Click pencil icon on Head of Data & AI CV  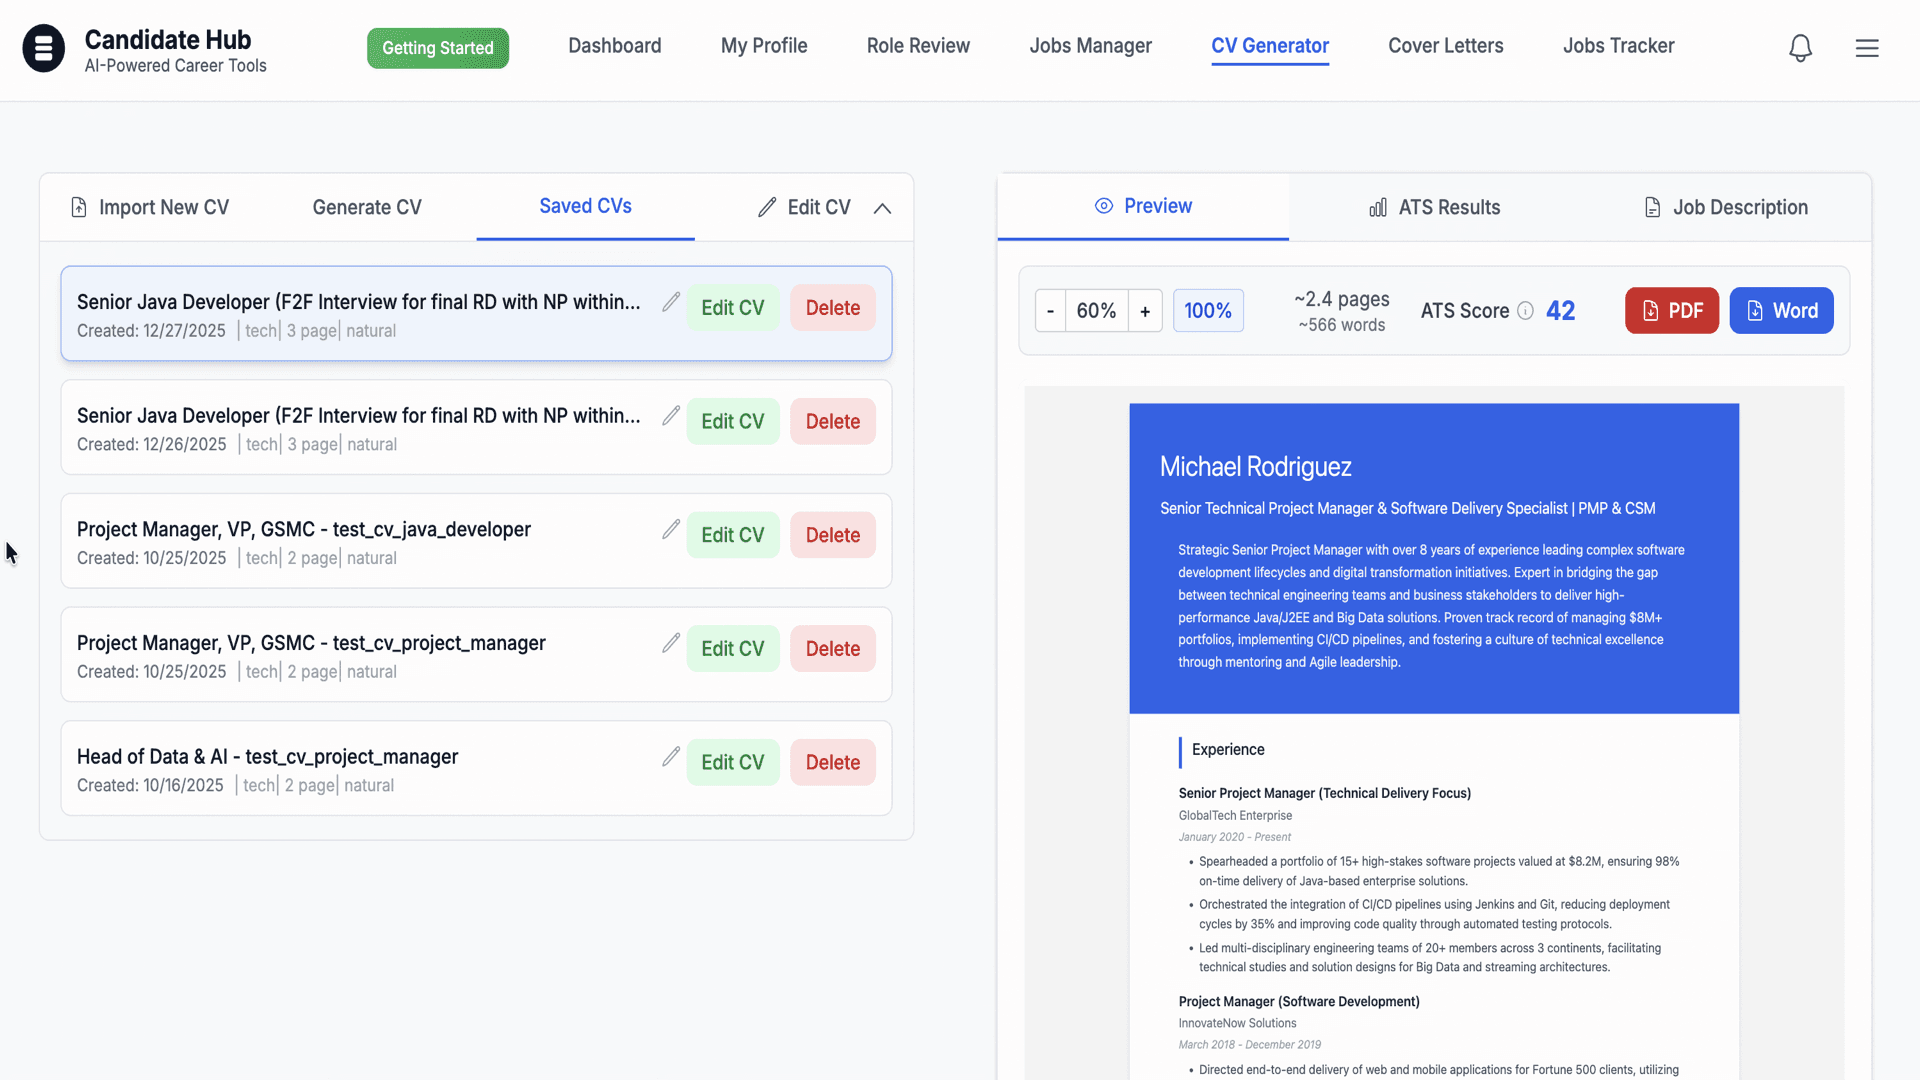click(x=671, y=757)
